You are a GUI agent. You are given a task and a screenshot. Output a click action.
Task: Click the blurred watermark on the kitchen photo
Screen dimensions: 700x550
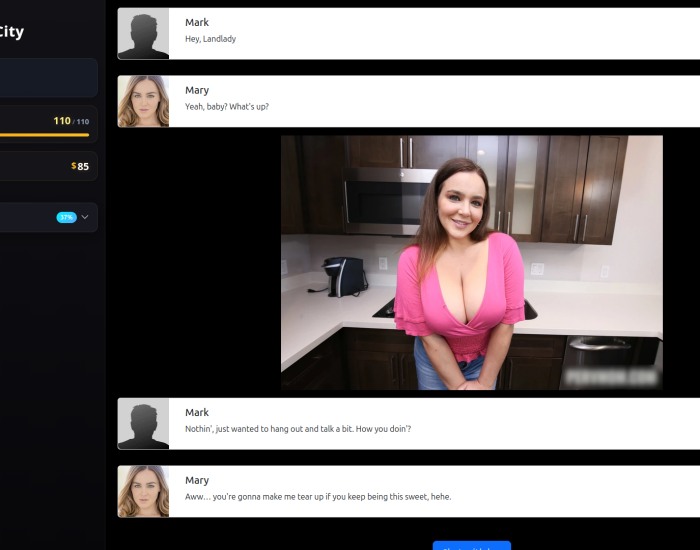pyautogui.click(x=611, y=377)
